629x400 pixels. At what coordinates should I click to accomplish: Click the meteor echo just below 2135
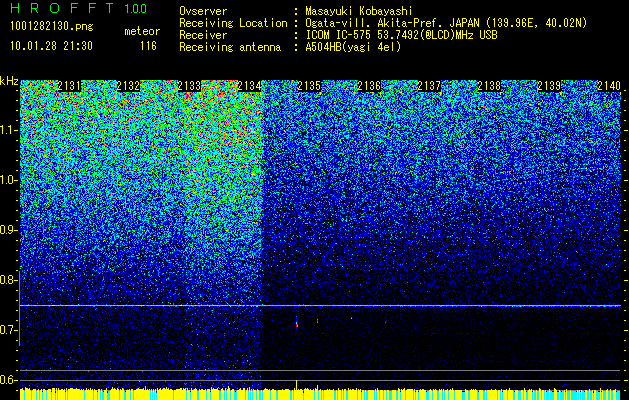(296, 323)
